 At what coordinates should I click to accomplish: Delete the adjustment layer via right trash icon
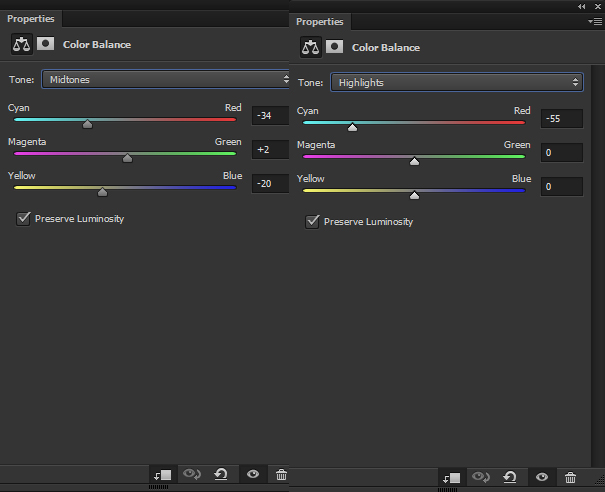click(x=570, y=478)
